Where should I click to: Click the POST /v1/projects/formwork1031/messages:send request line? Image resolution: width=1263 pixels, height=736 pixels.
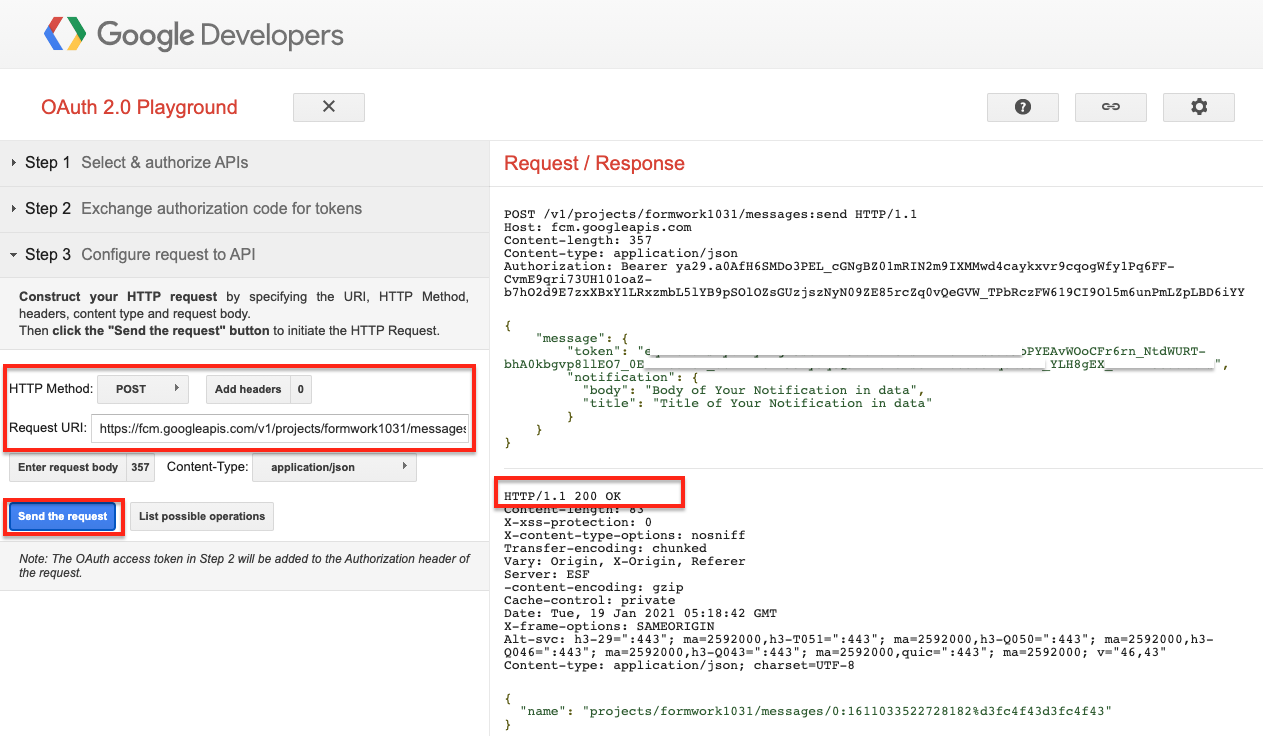(x=710, y=214)
